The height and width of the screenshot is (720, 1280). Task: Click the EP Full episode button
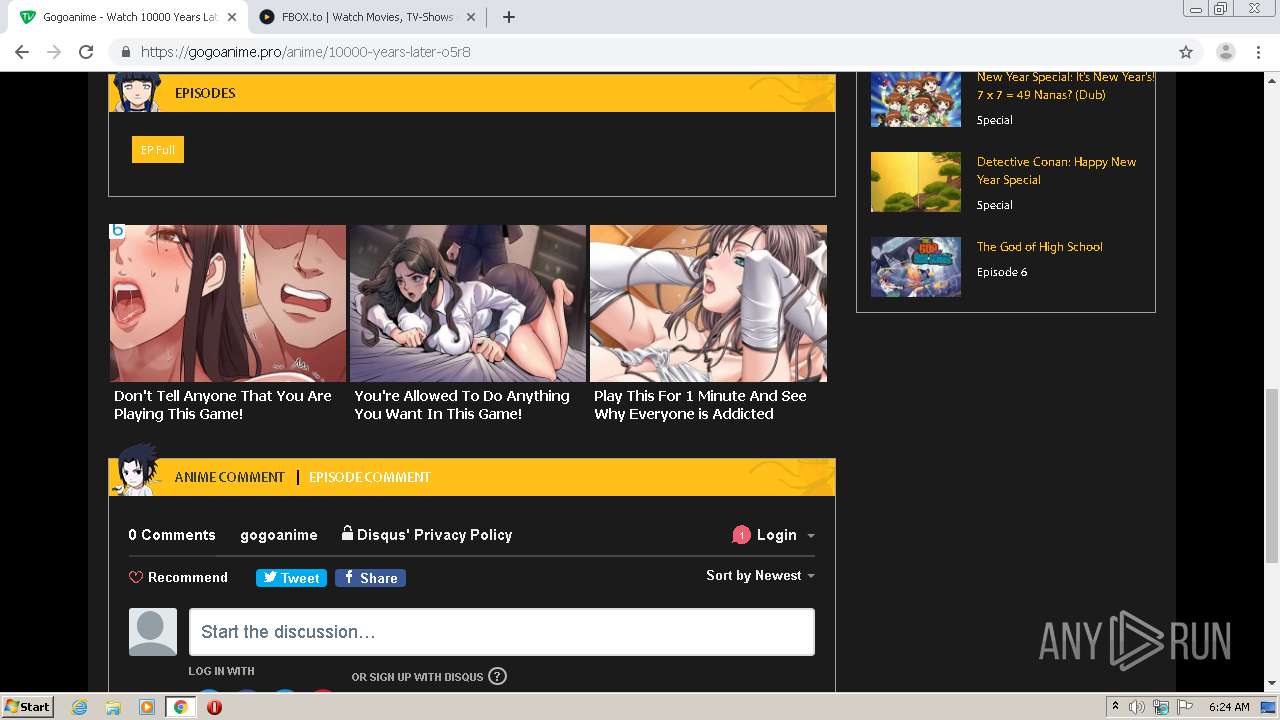(158, 150)
